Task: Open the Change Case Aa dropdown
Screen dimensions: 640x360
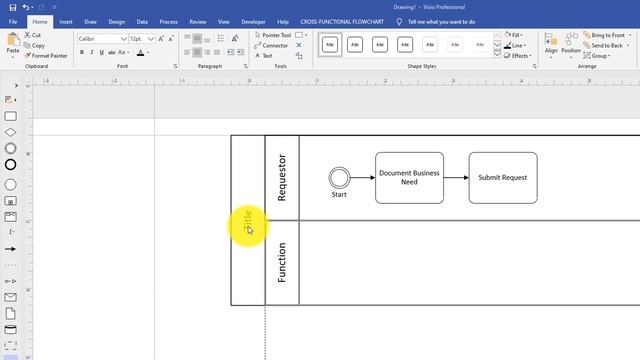Action: coord(123,52)
